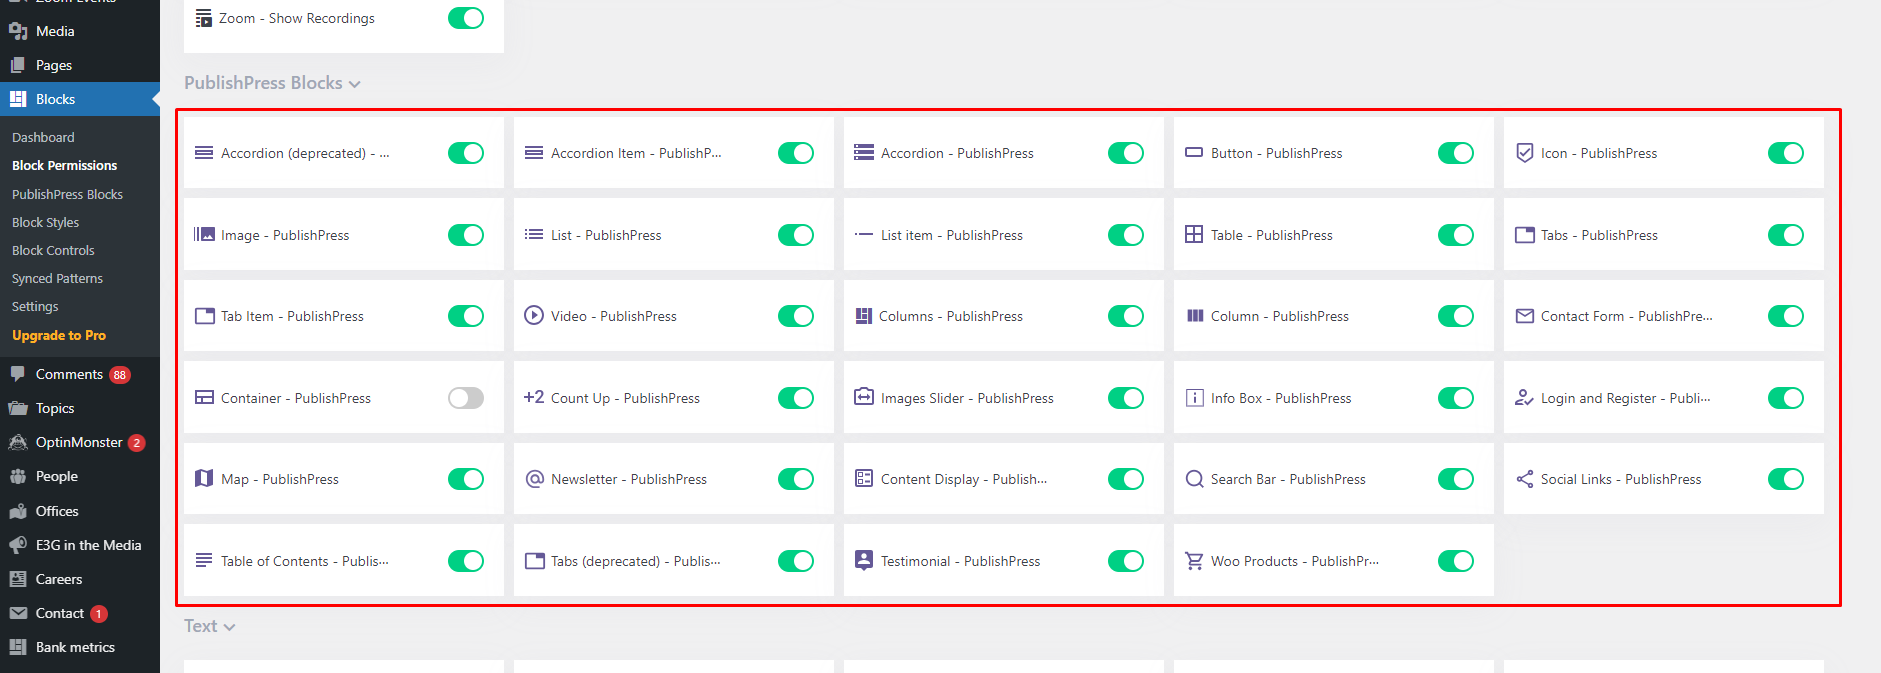
Task: Click the Testimonial block icon
Action: point(864,560)
